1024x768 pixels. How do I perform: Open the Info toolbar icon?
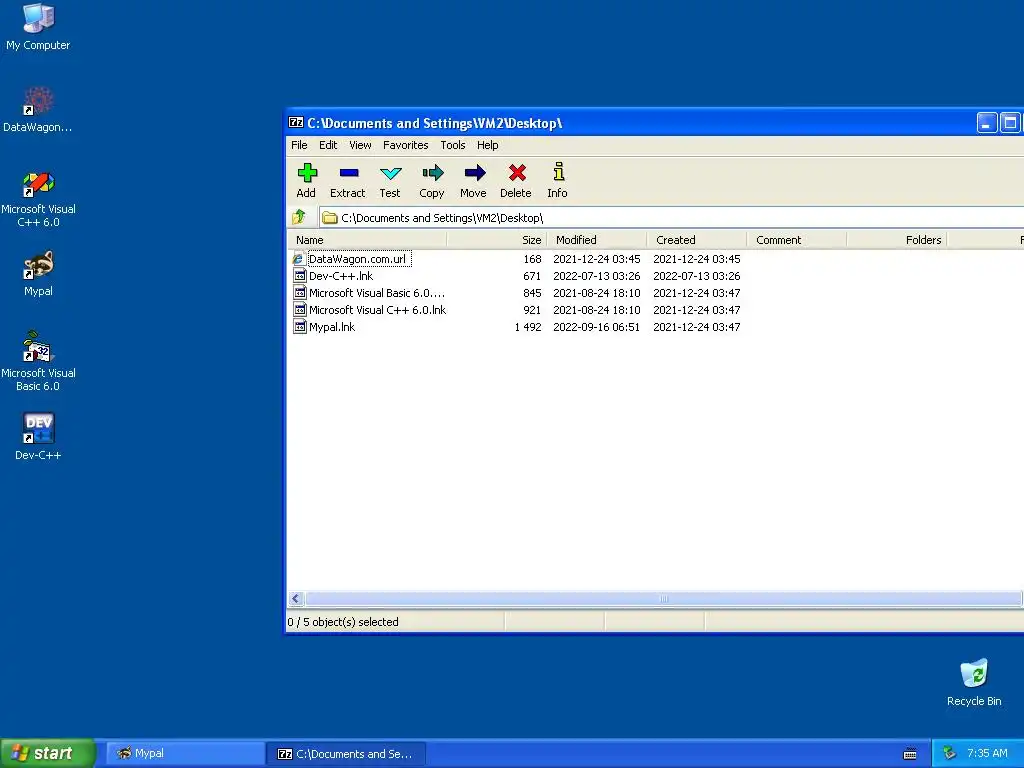[558, 172]
